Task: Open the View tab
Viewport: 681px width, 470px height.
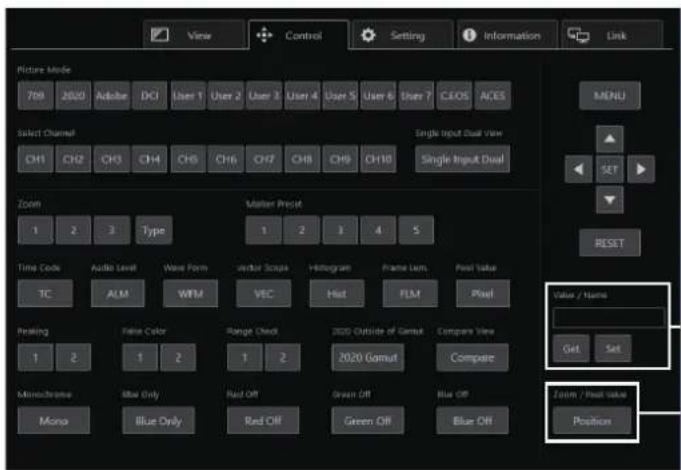Action: (194, 35)
